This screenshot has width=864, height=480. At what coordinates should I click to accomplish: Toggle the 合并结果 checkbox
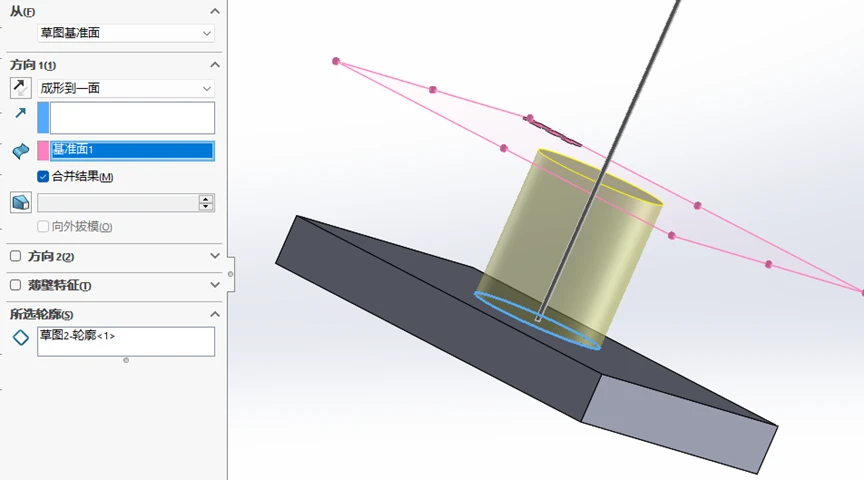click(43, 176)
